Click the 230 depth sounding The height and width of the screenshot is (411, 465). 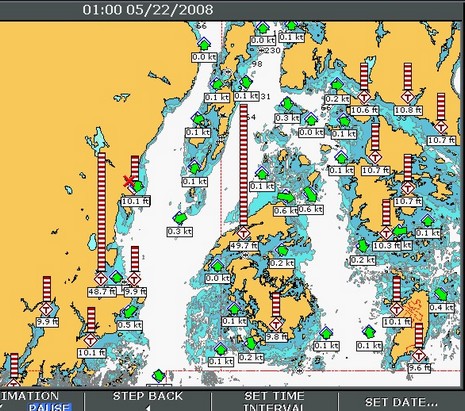[273, 50]
